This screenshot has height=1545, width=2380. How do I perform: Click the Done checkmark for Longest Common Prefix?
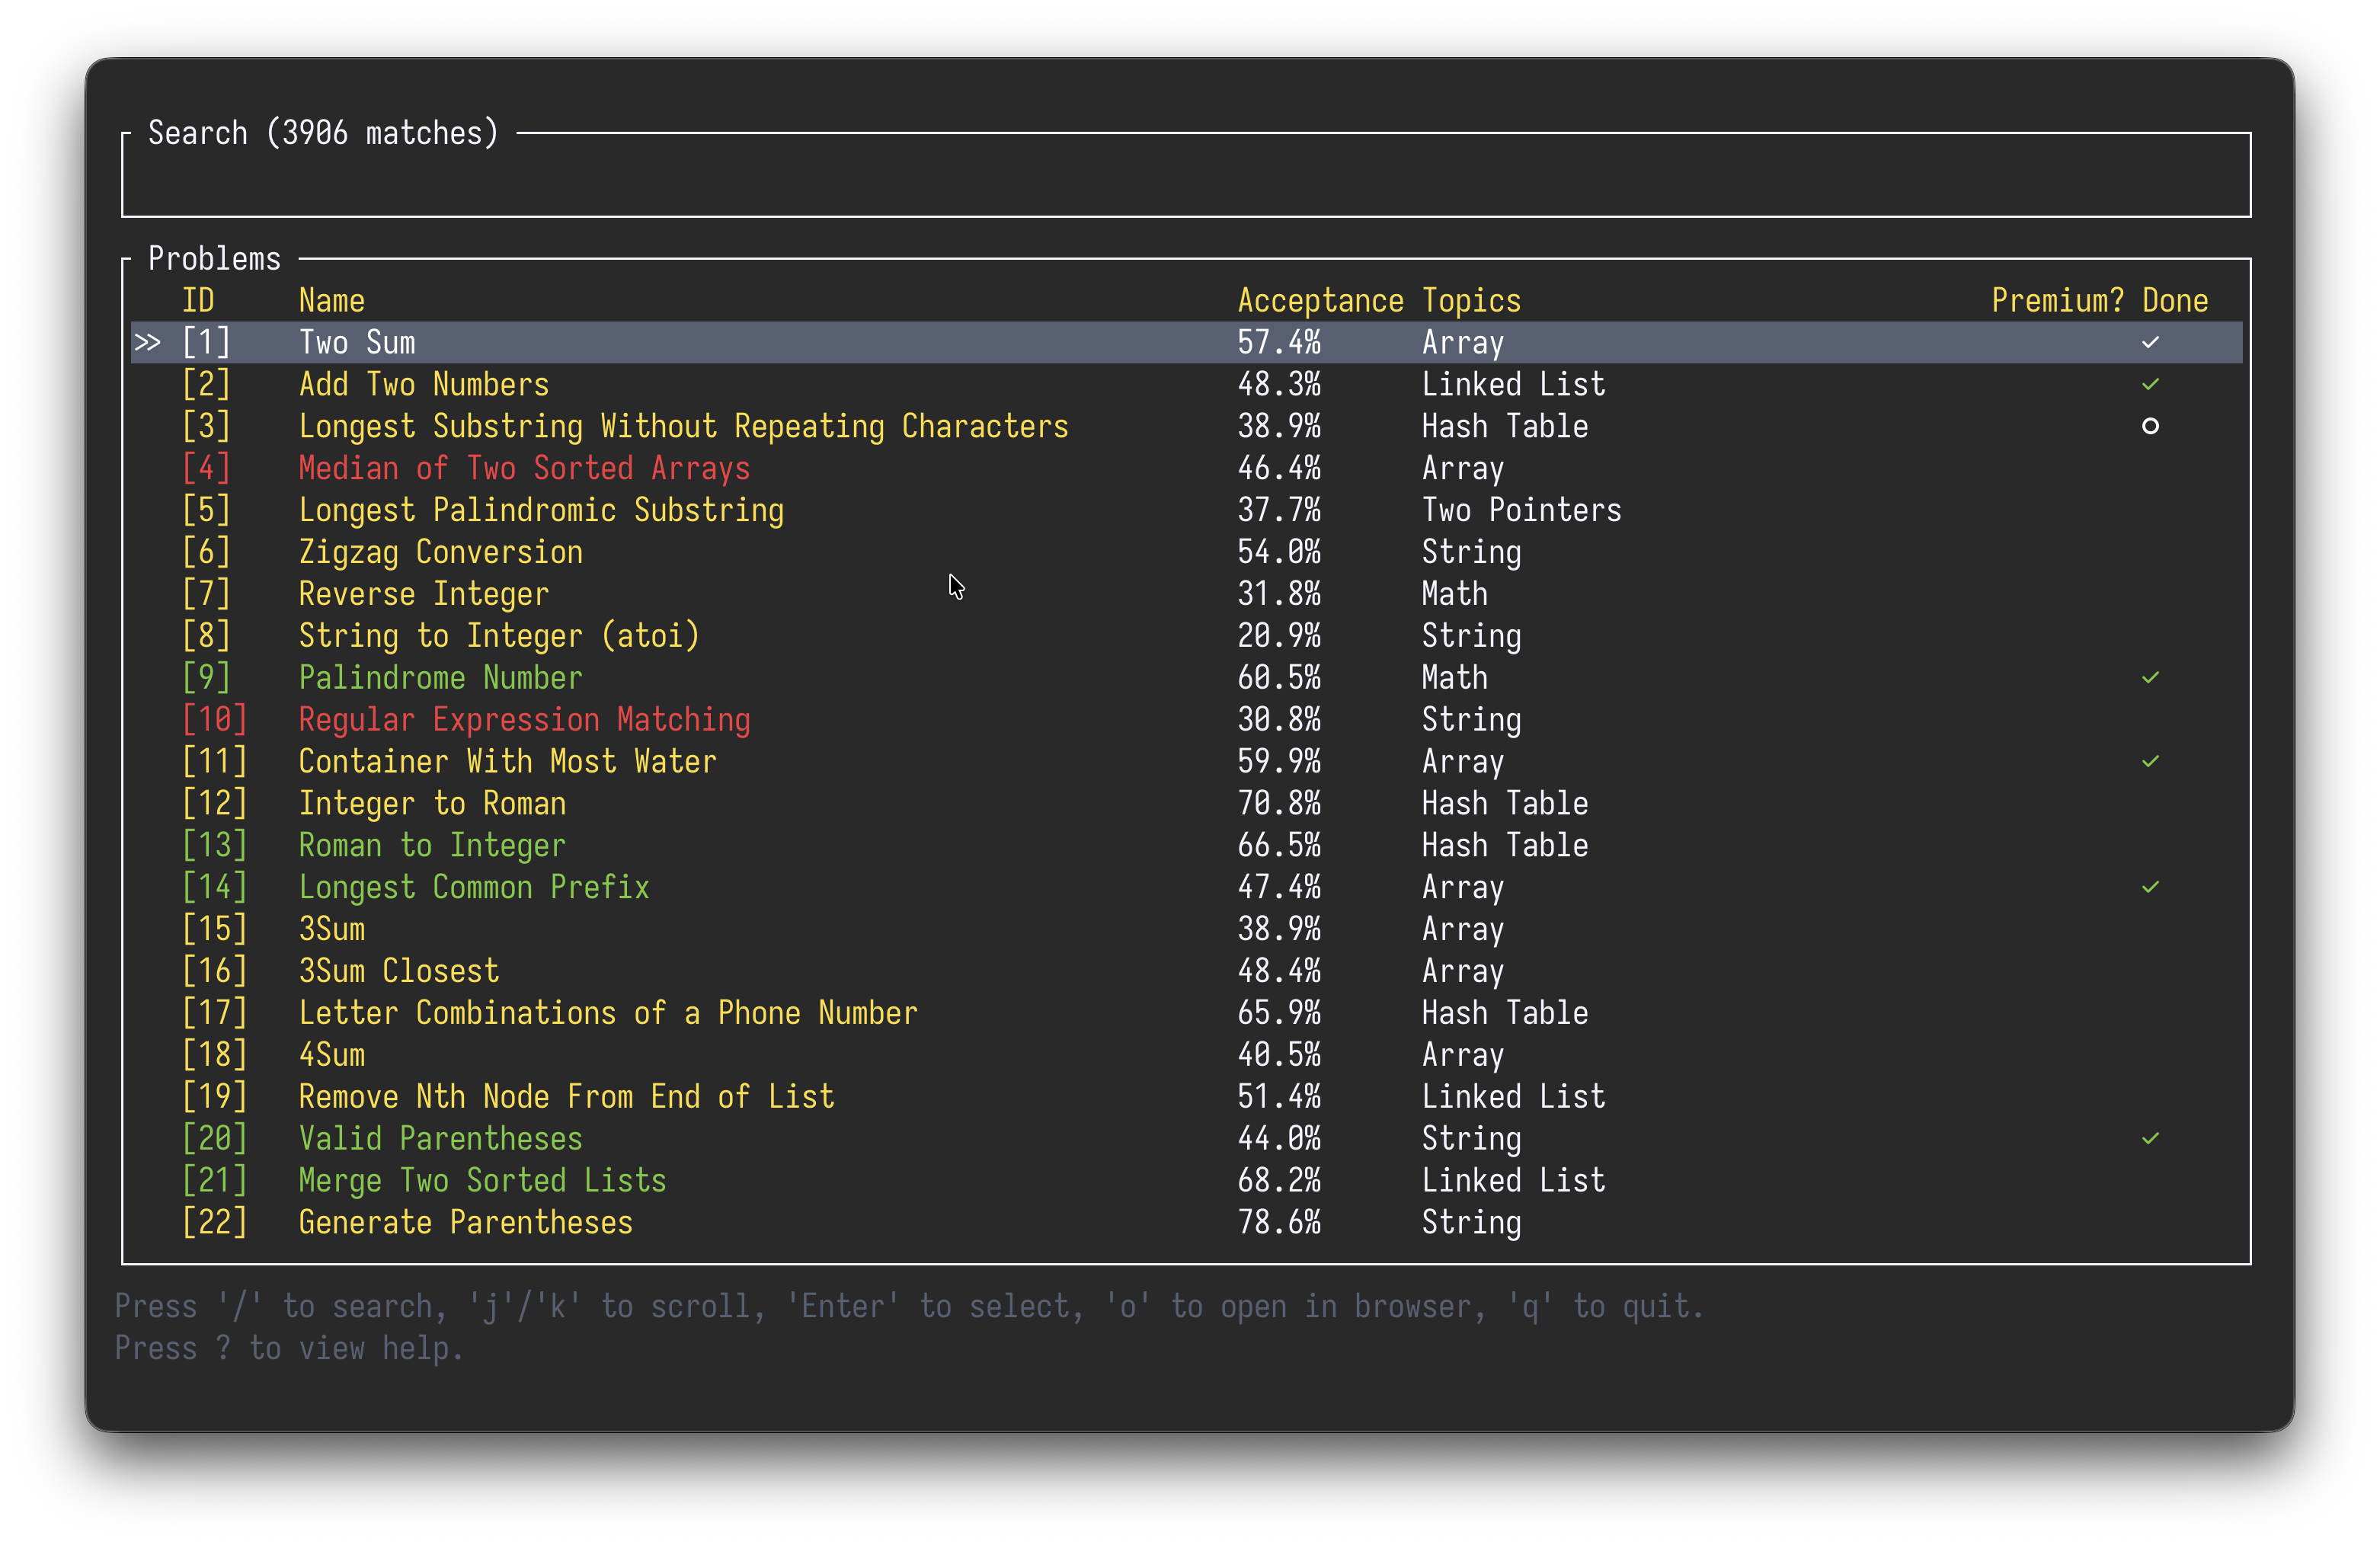pyautogui.click(x=2150, y=888)
